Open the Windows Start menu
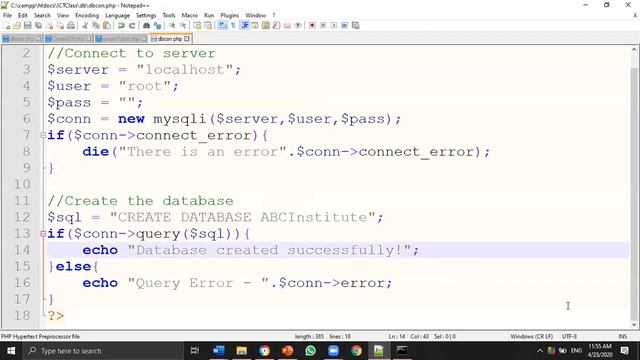This screenshot has width=640, height=360. [11, 351]
